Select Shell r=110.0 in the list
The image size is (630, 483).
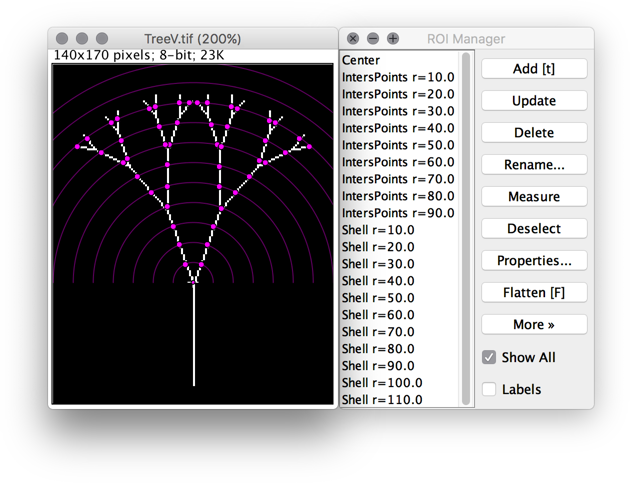[x=399, y=400]
